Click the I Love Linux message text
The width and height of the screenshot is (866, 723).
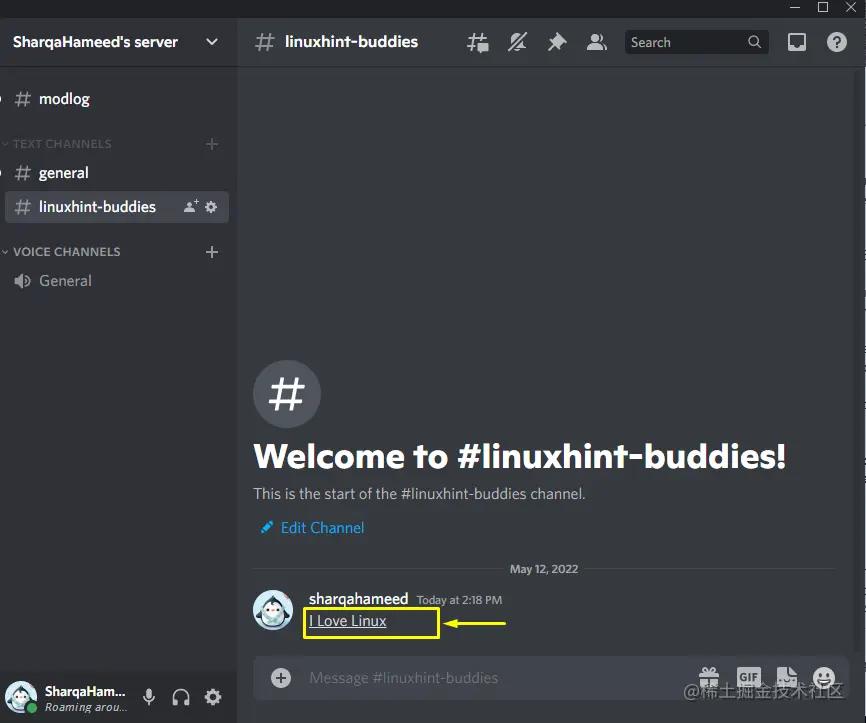(347, 621)
